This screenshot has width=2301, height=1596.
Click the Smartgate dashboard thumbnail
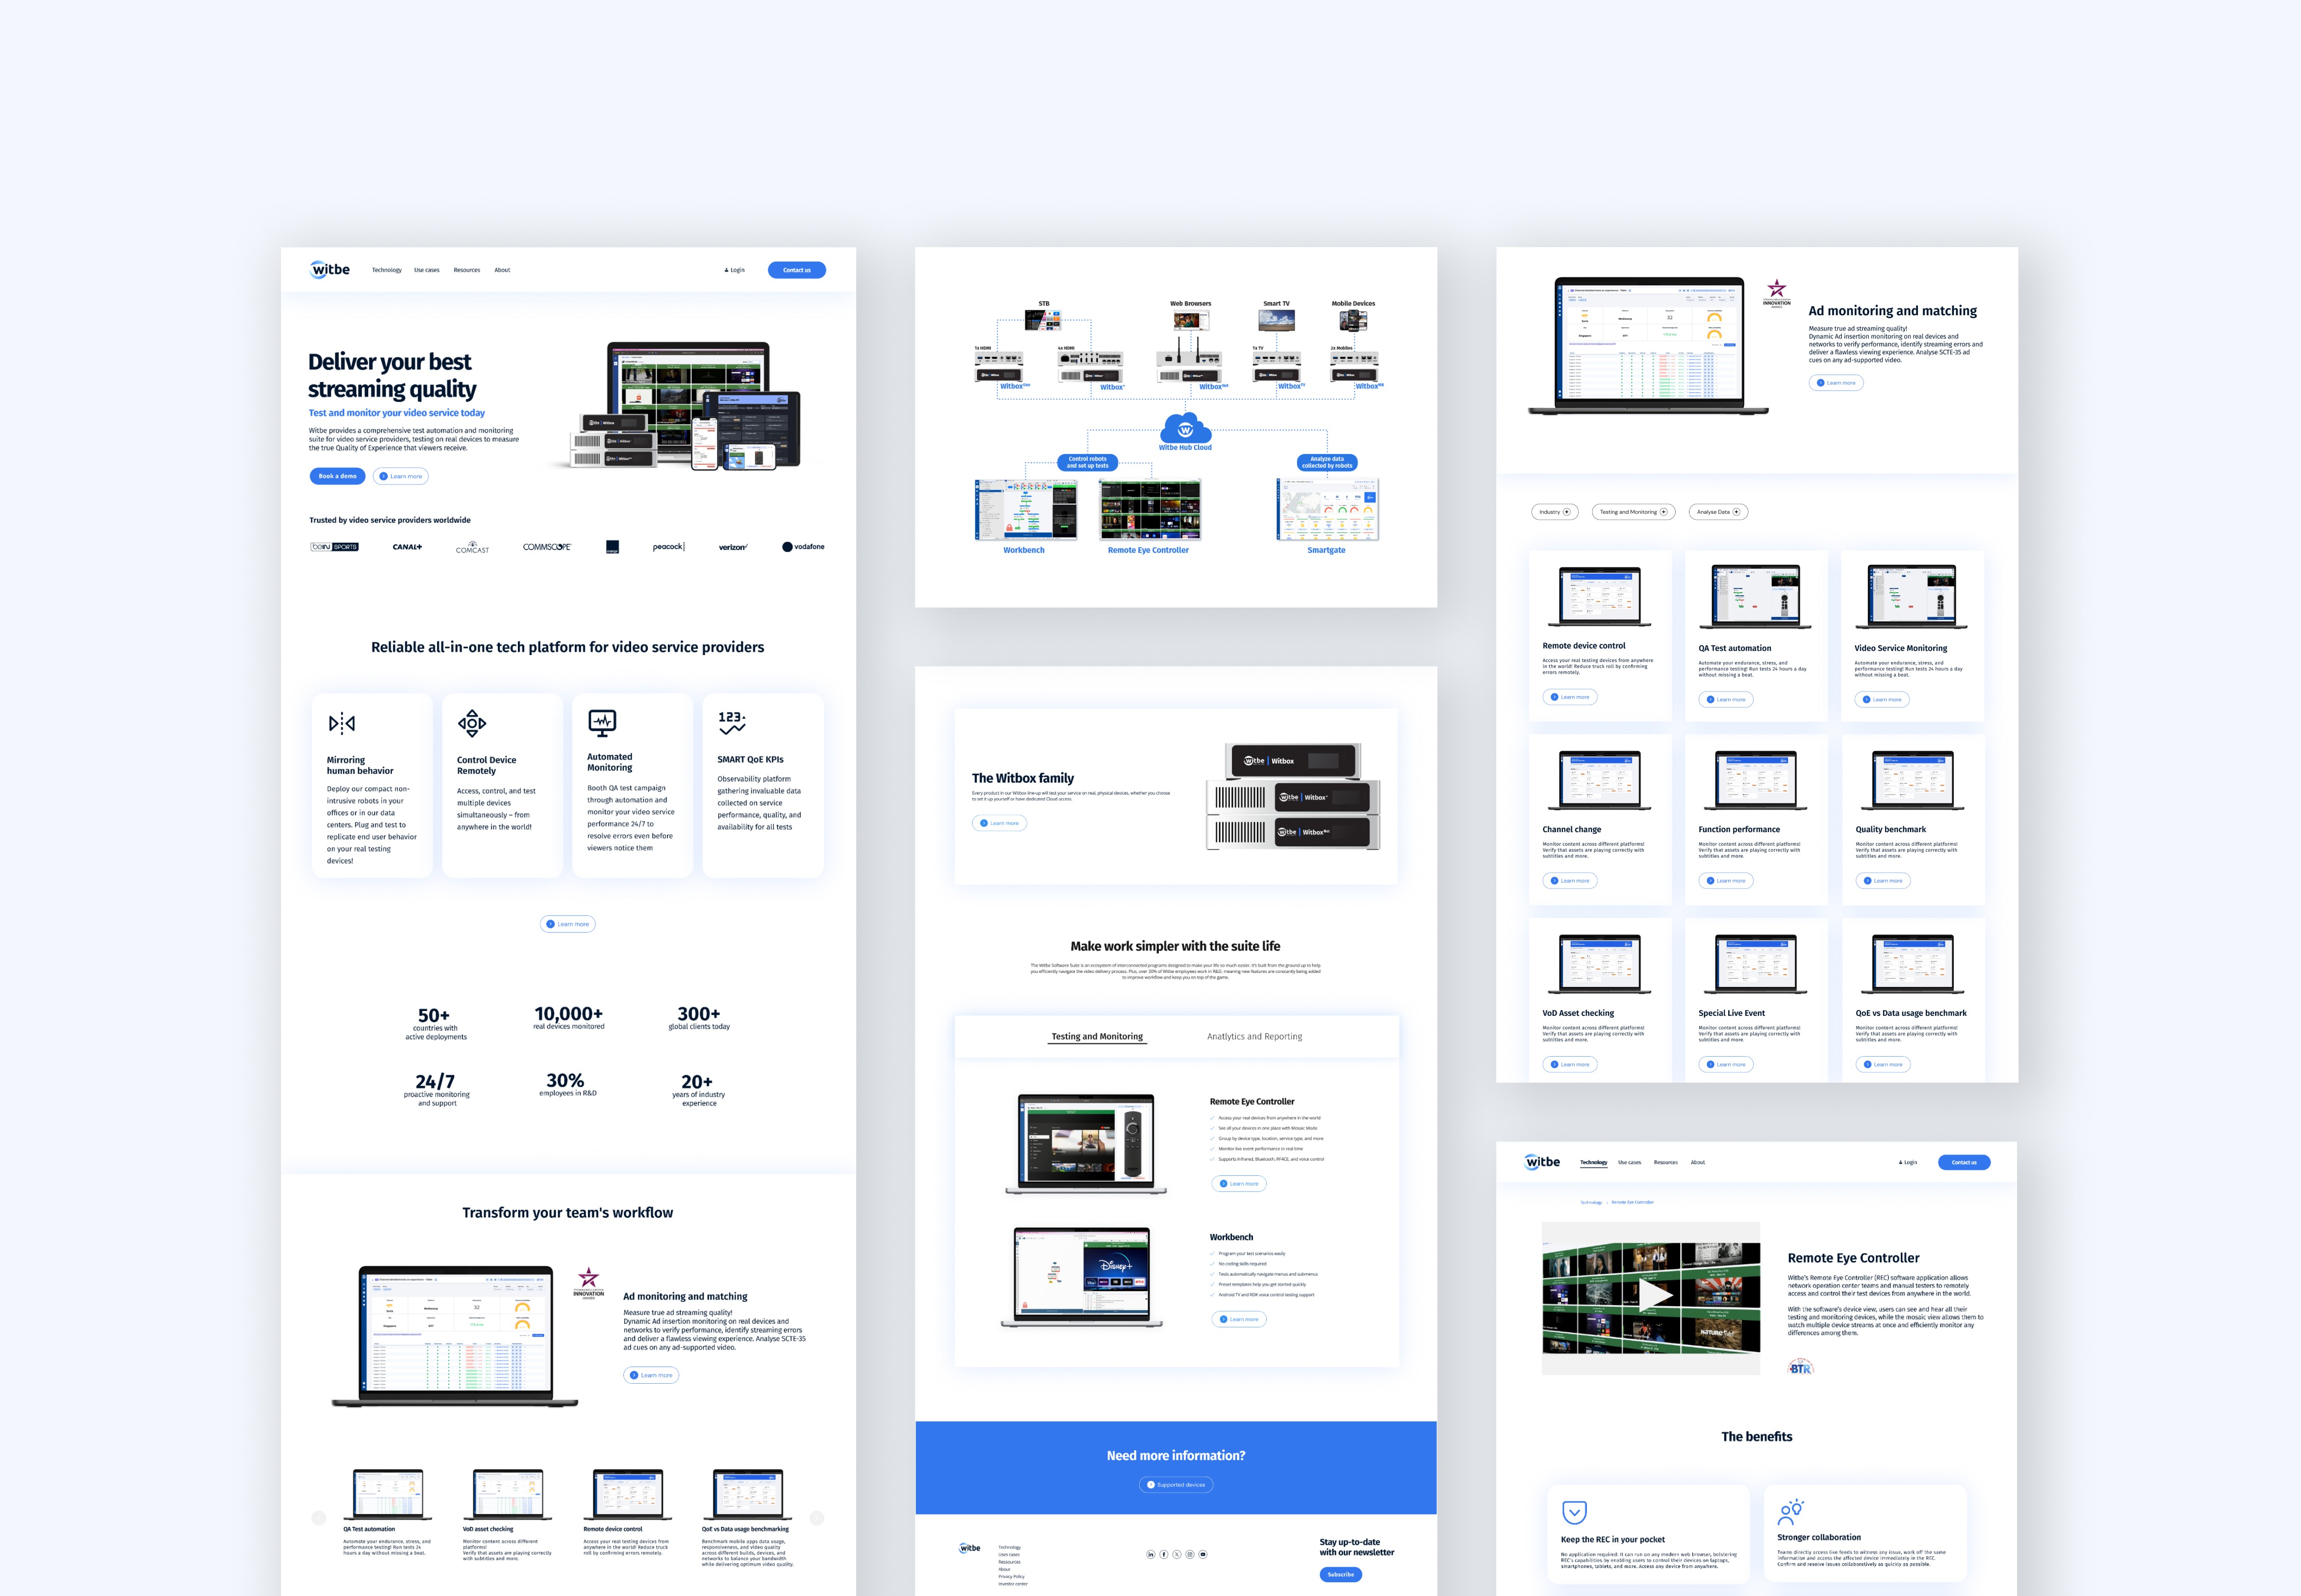1327,510
